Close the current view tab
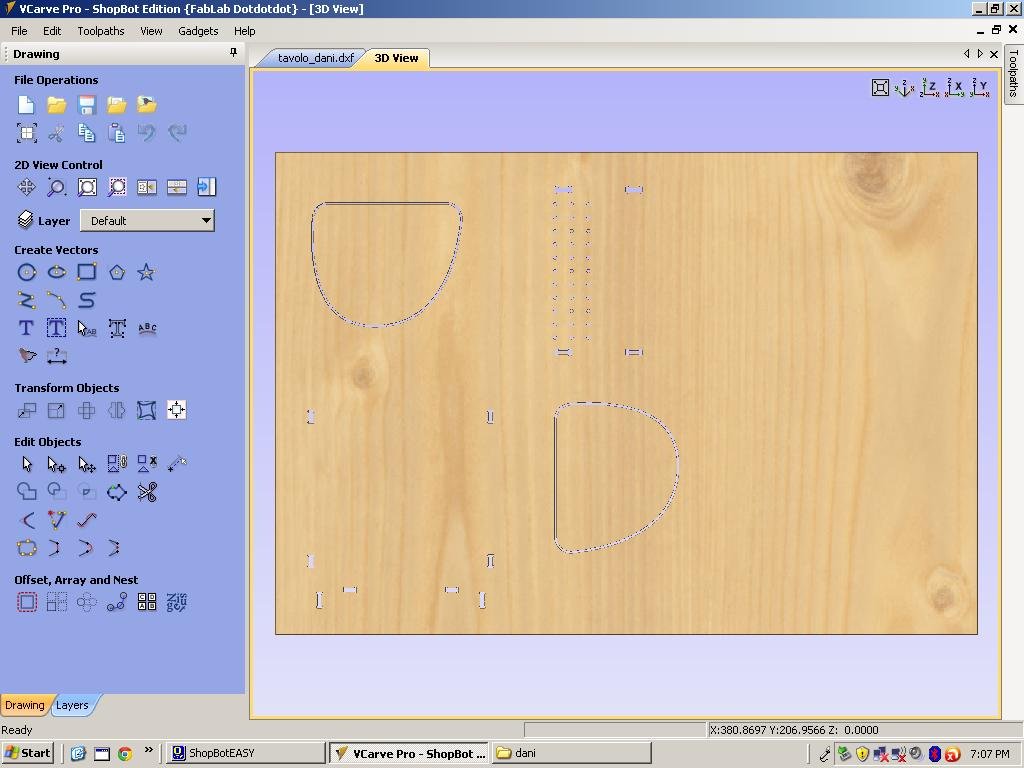 coord(994,54)
